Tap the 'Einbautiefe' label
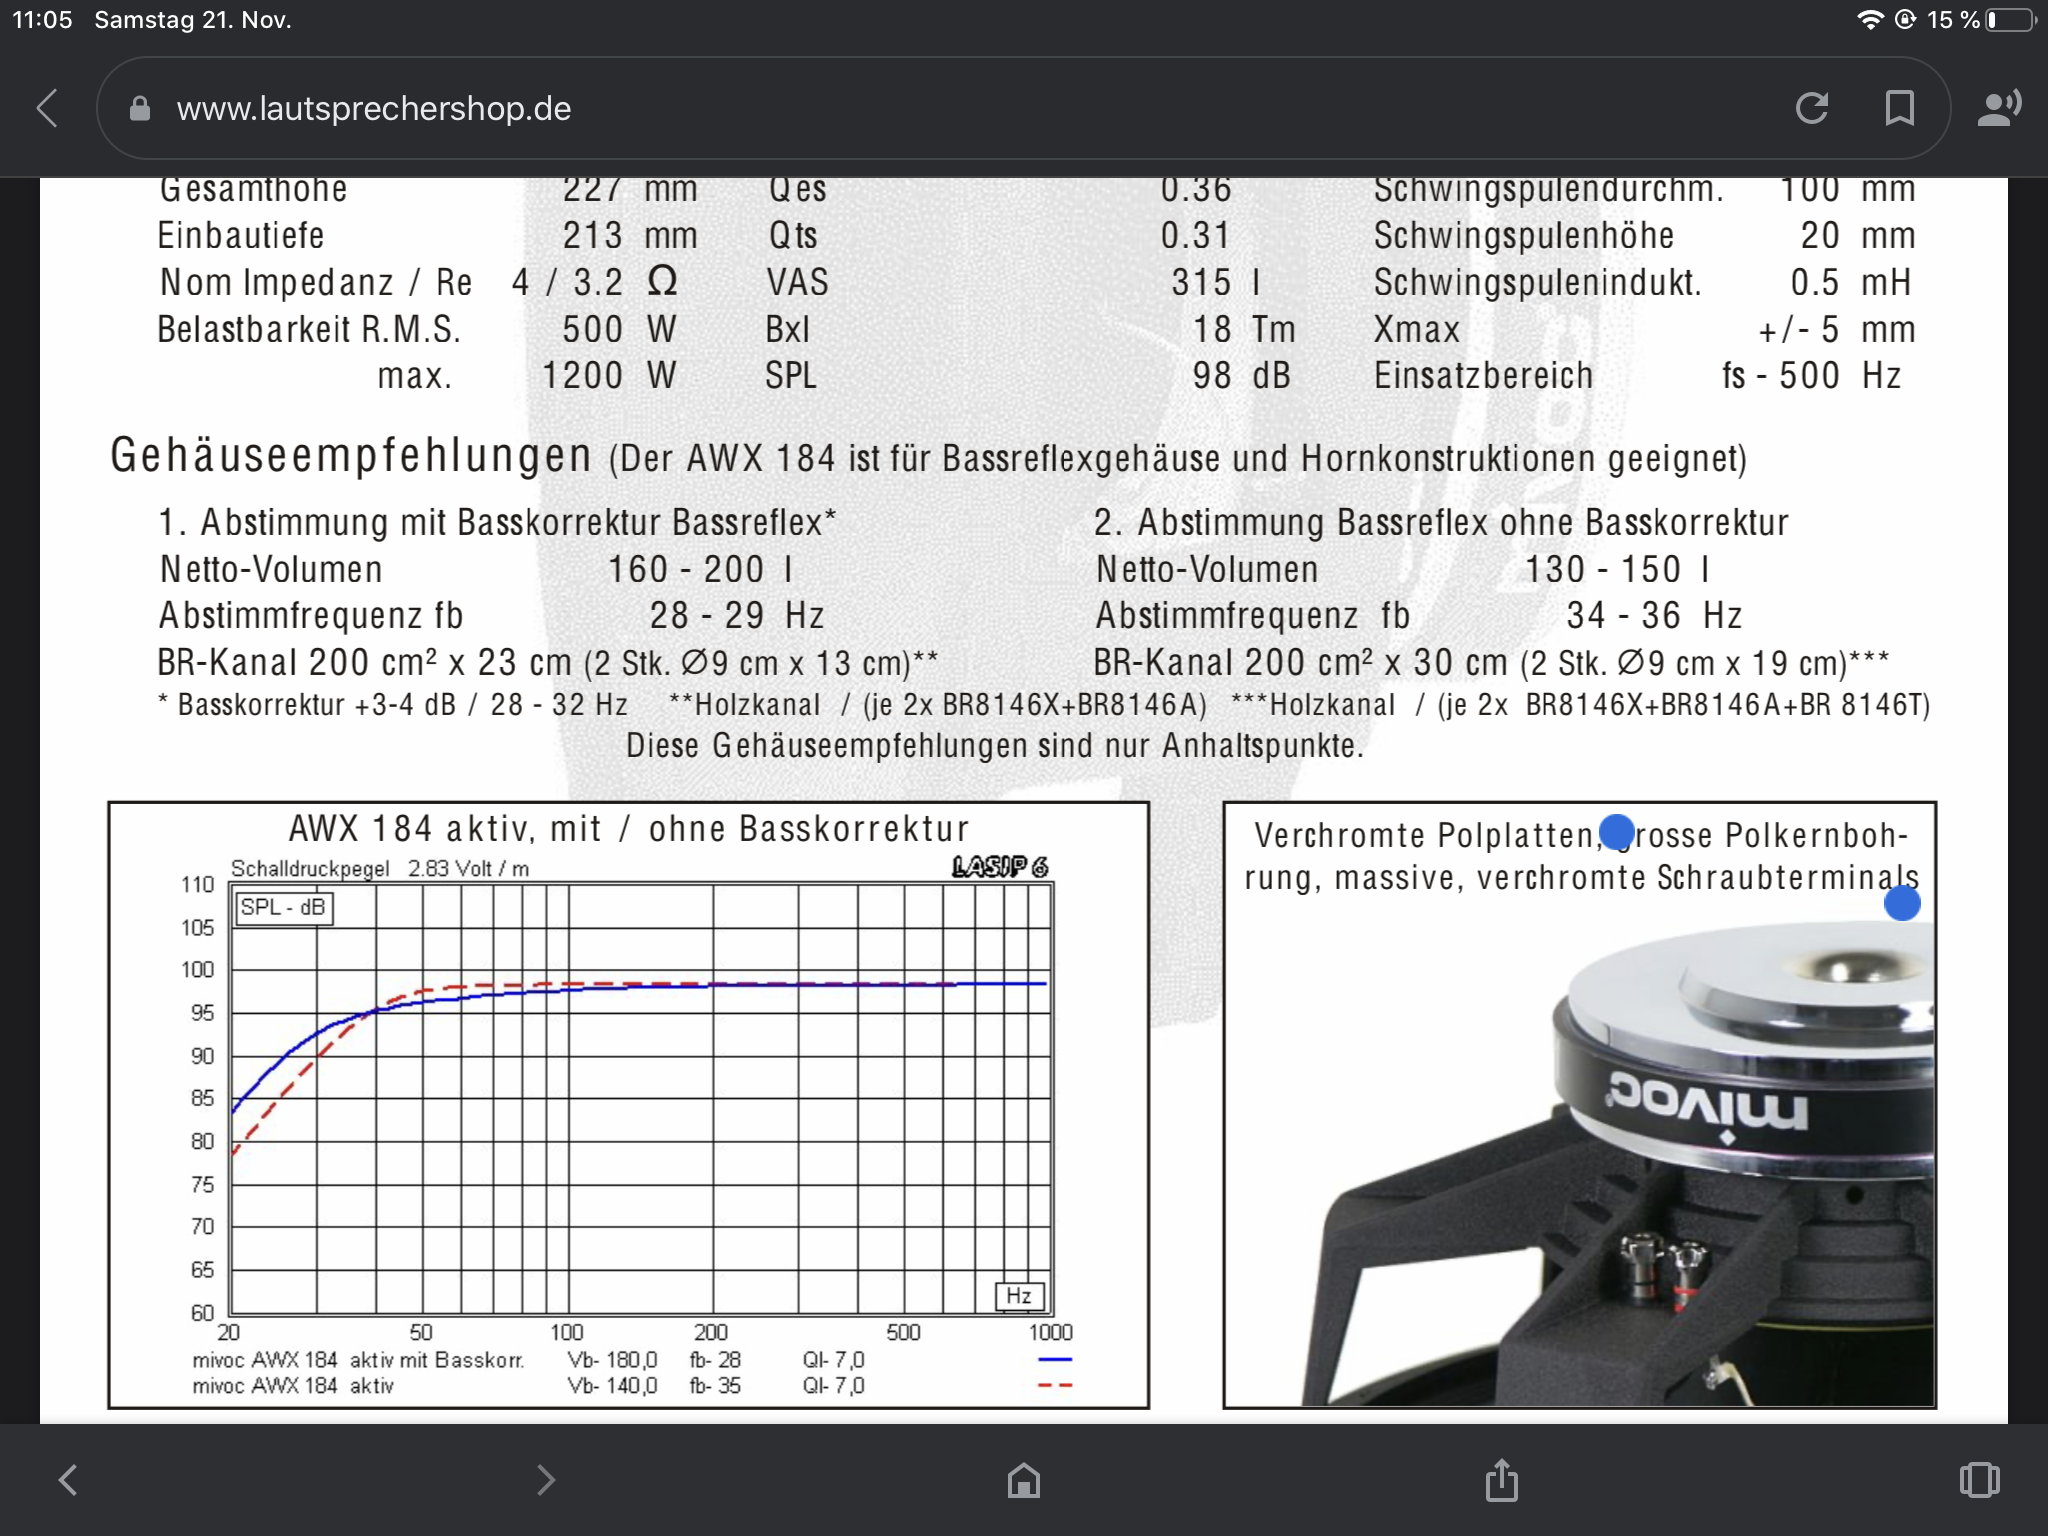Image resolution: width=2048 pixels, height=1536 pixels. (x=241, y=235)
